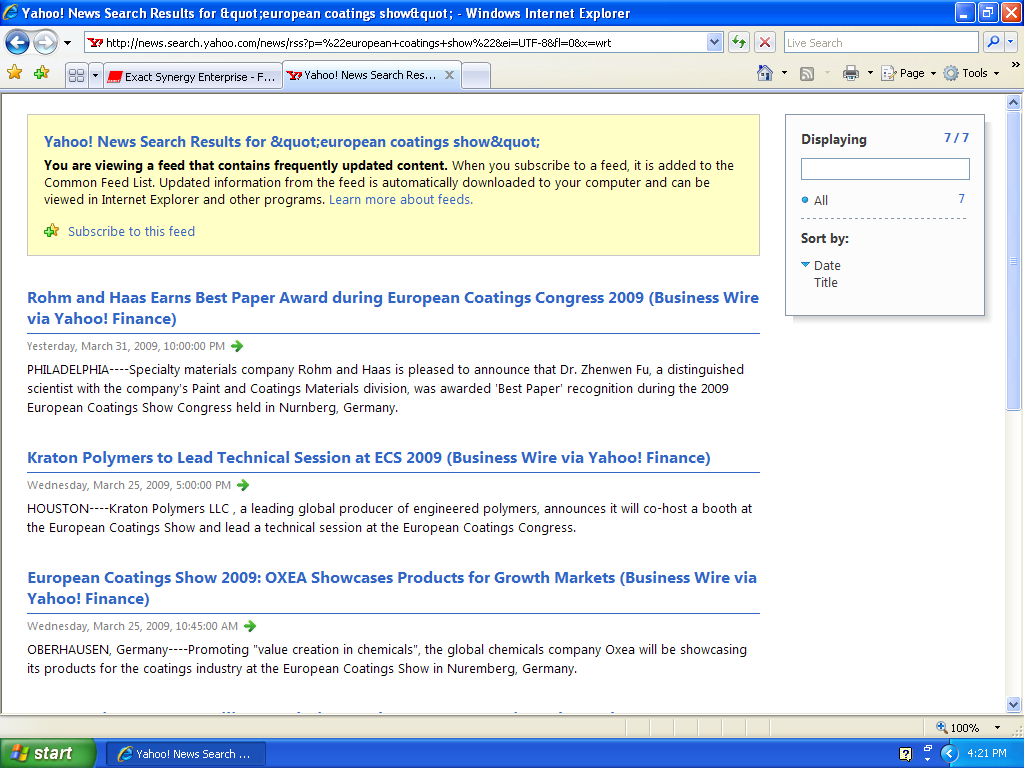Open Rohm and Haas Best Paper Award article
This screenshot has height=768, width=1024.
(393, 308)
